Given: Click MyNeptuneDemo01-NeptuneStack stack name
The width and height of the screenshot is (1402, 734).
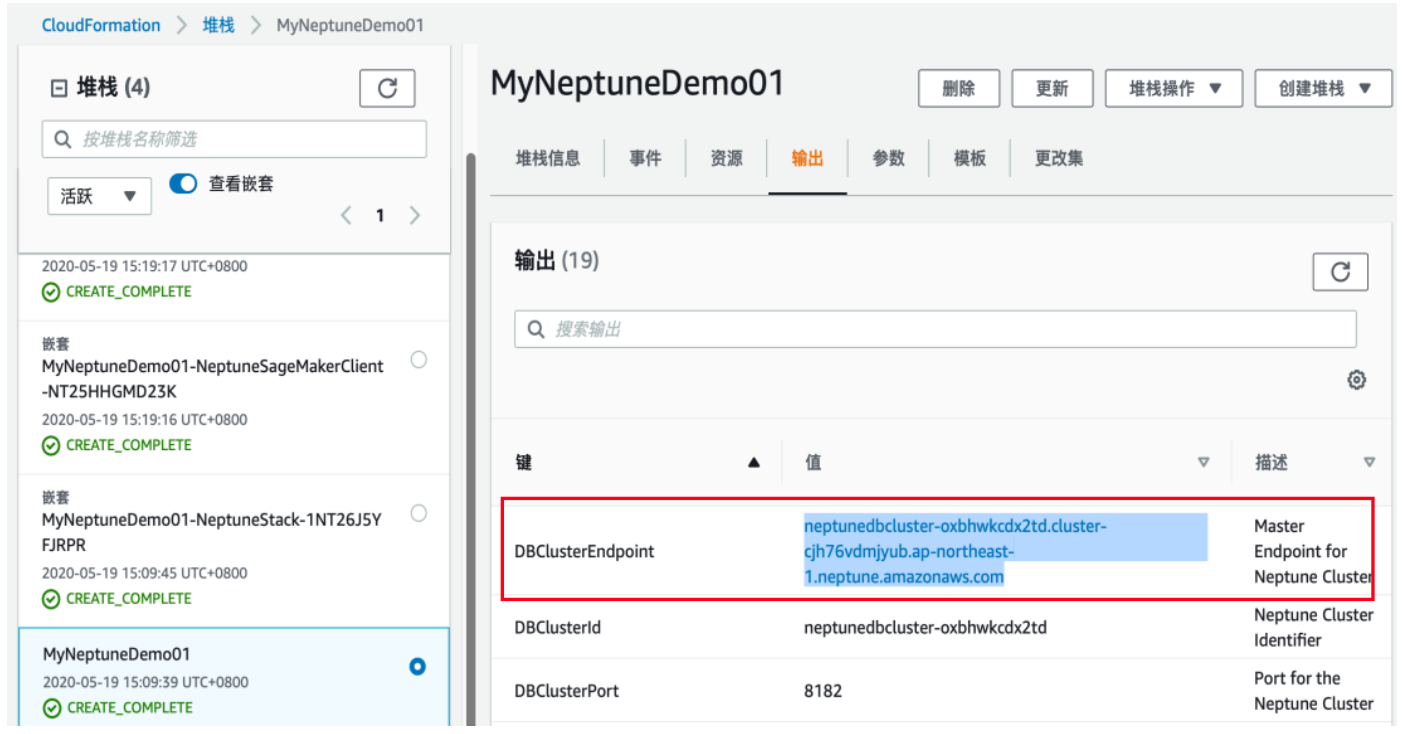Looking at the screenshot, I should point(211,532).
